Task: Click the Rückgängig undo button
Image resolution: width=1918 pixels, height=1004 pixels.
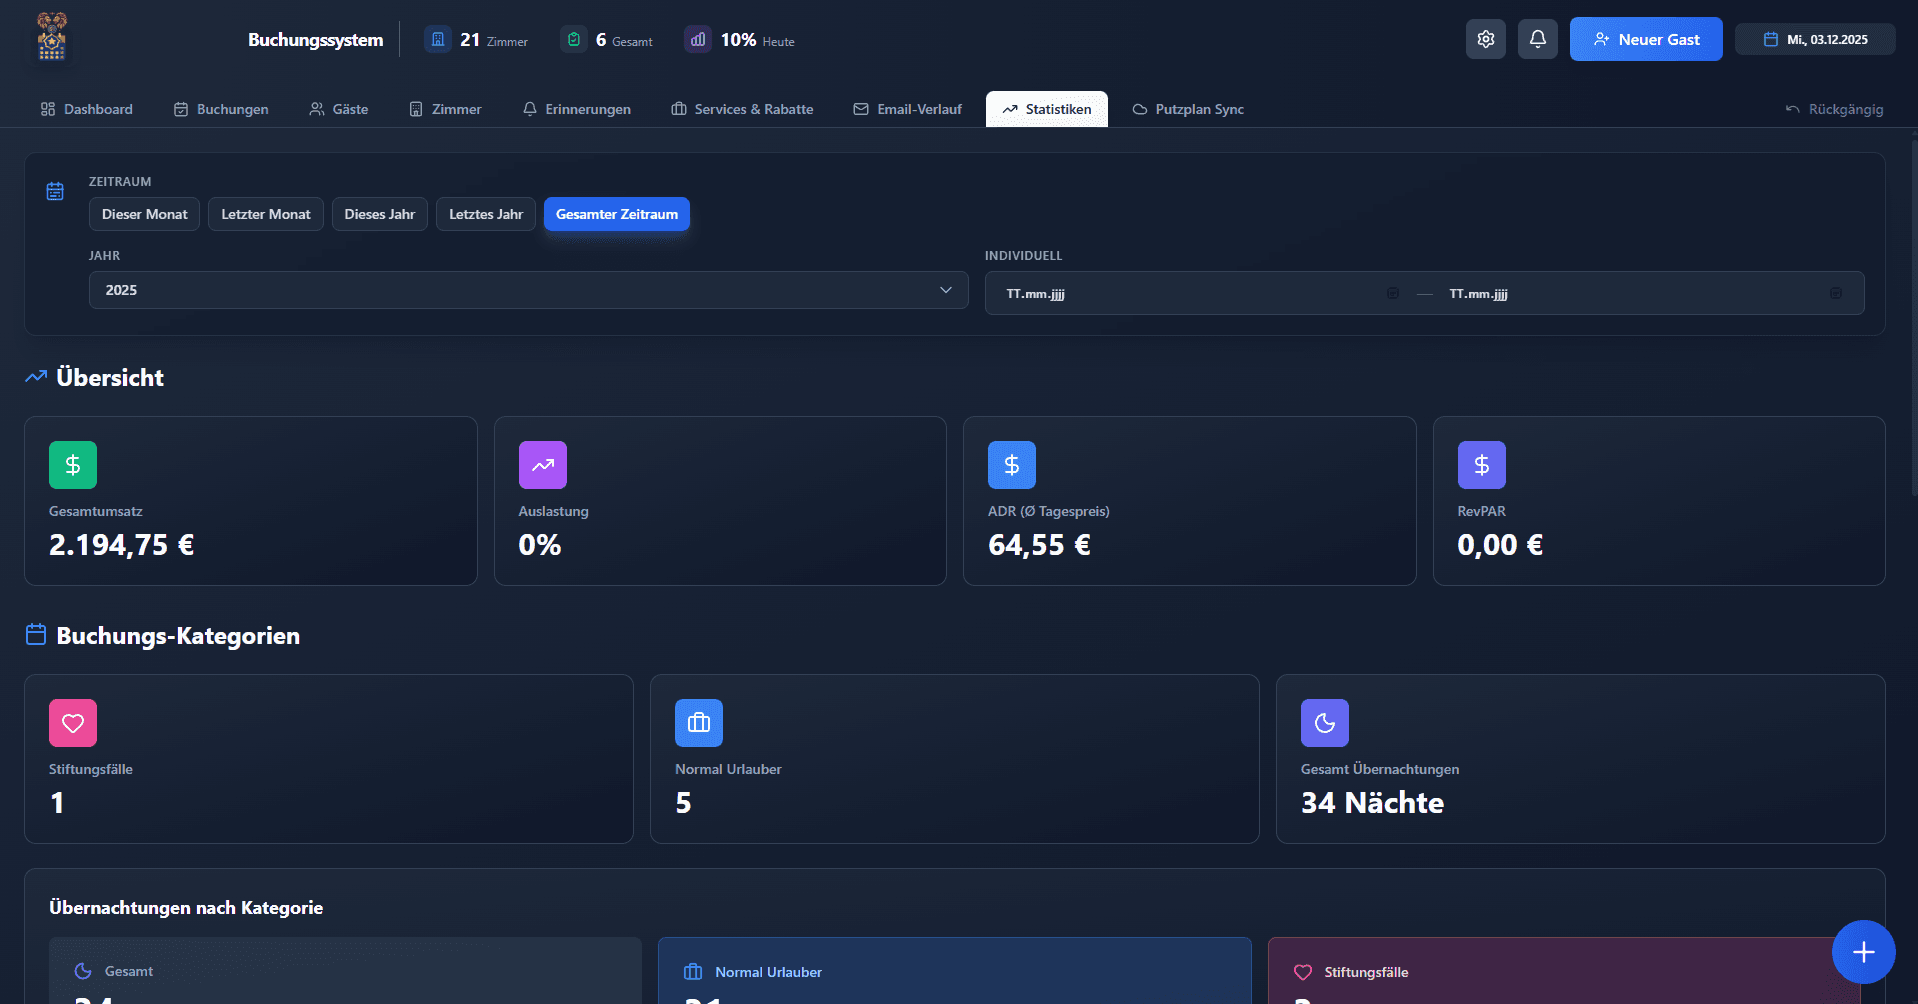Action: pos(1834,109)
